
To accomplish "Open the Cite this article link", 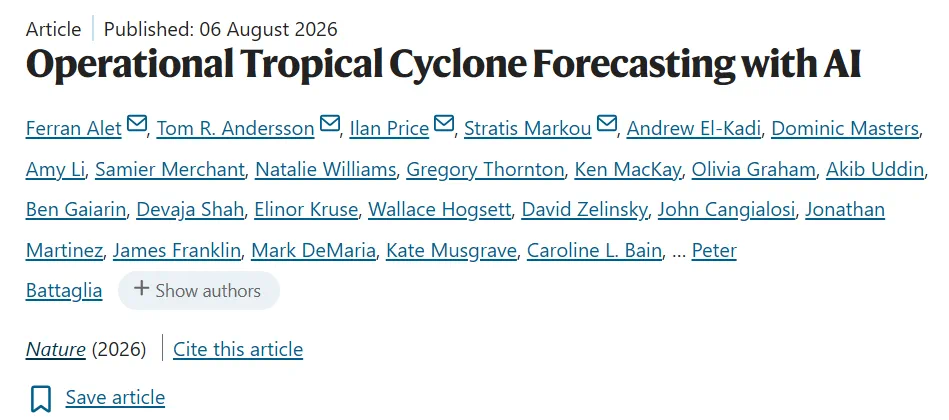I will 238,349.
